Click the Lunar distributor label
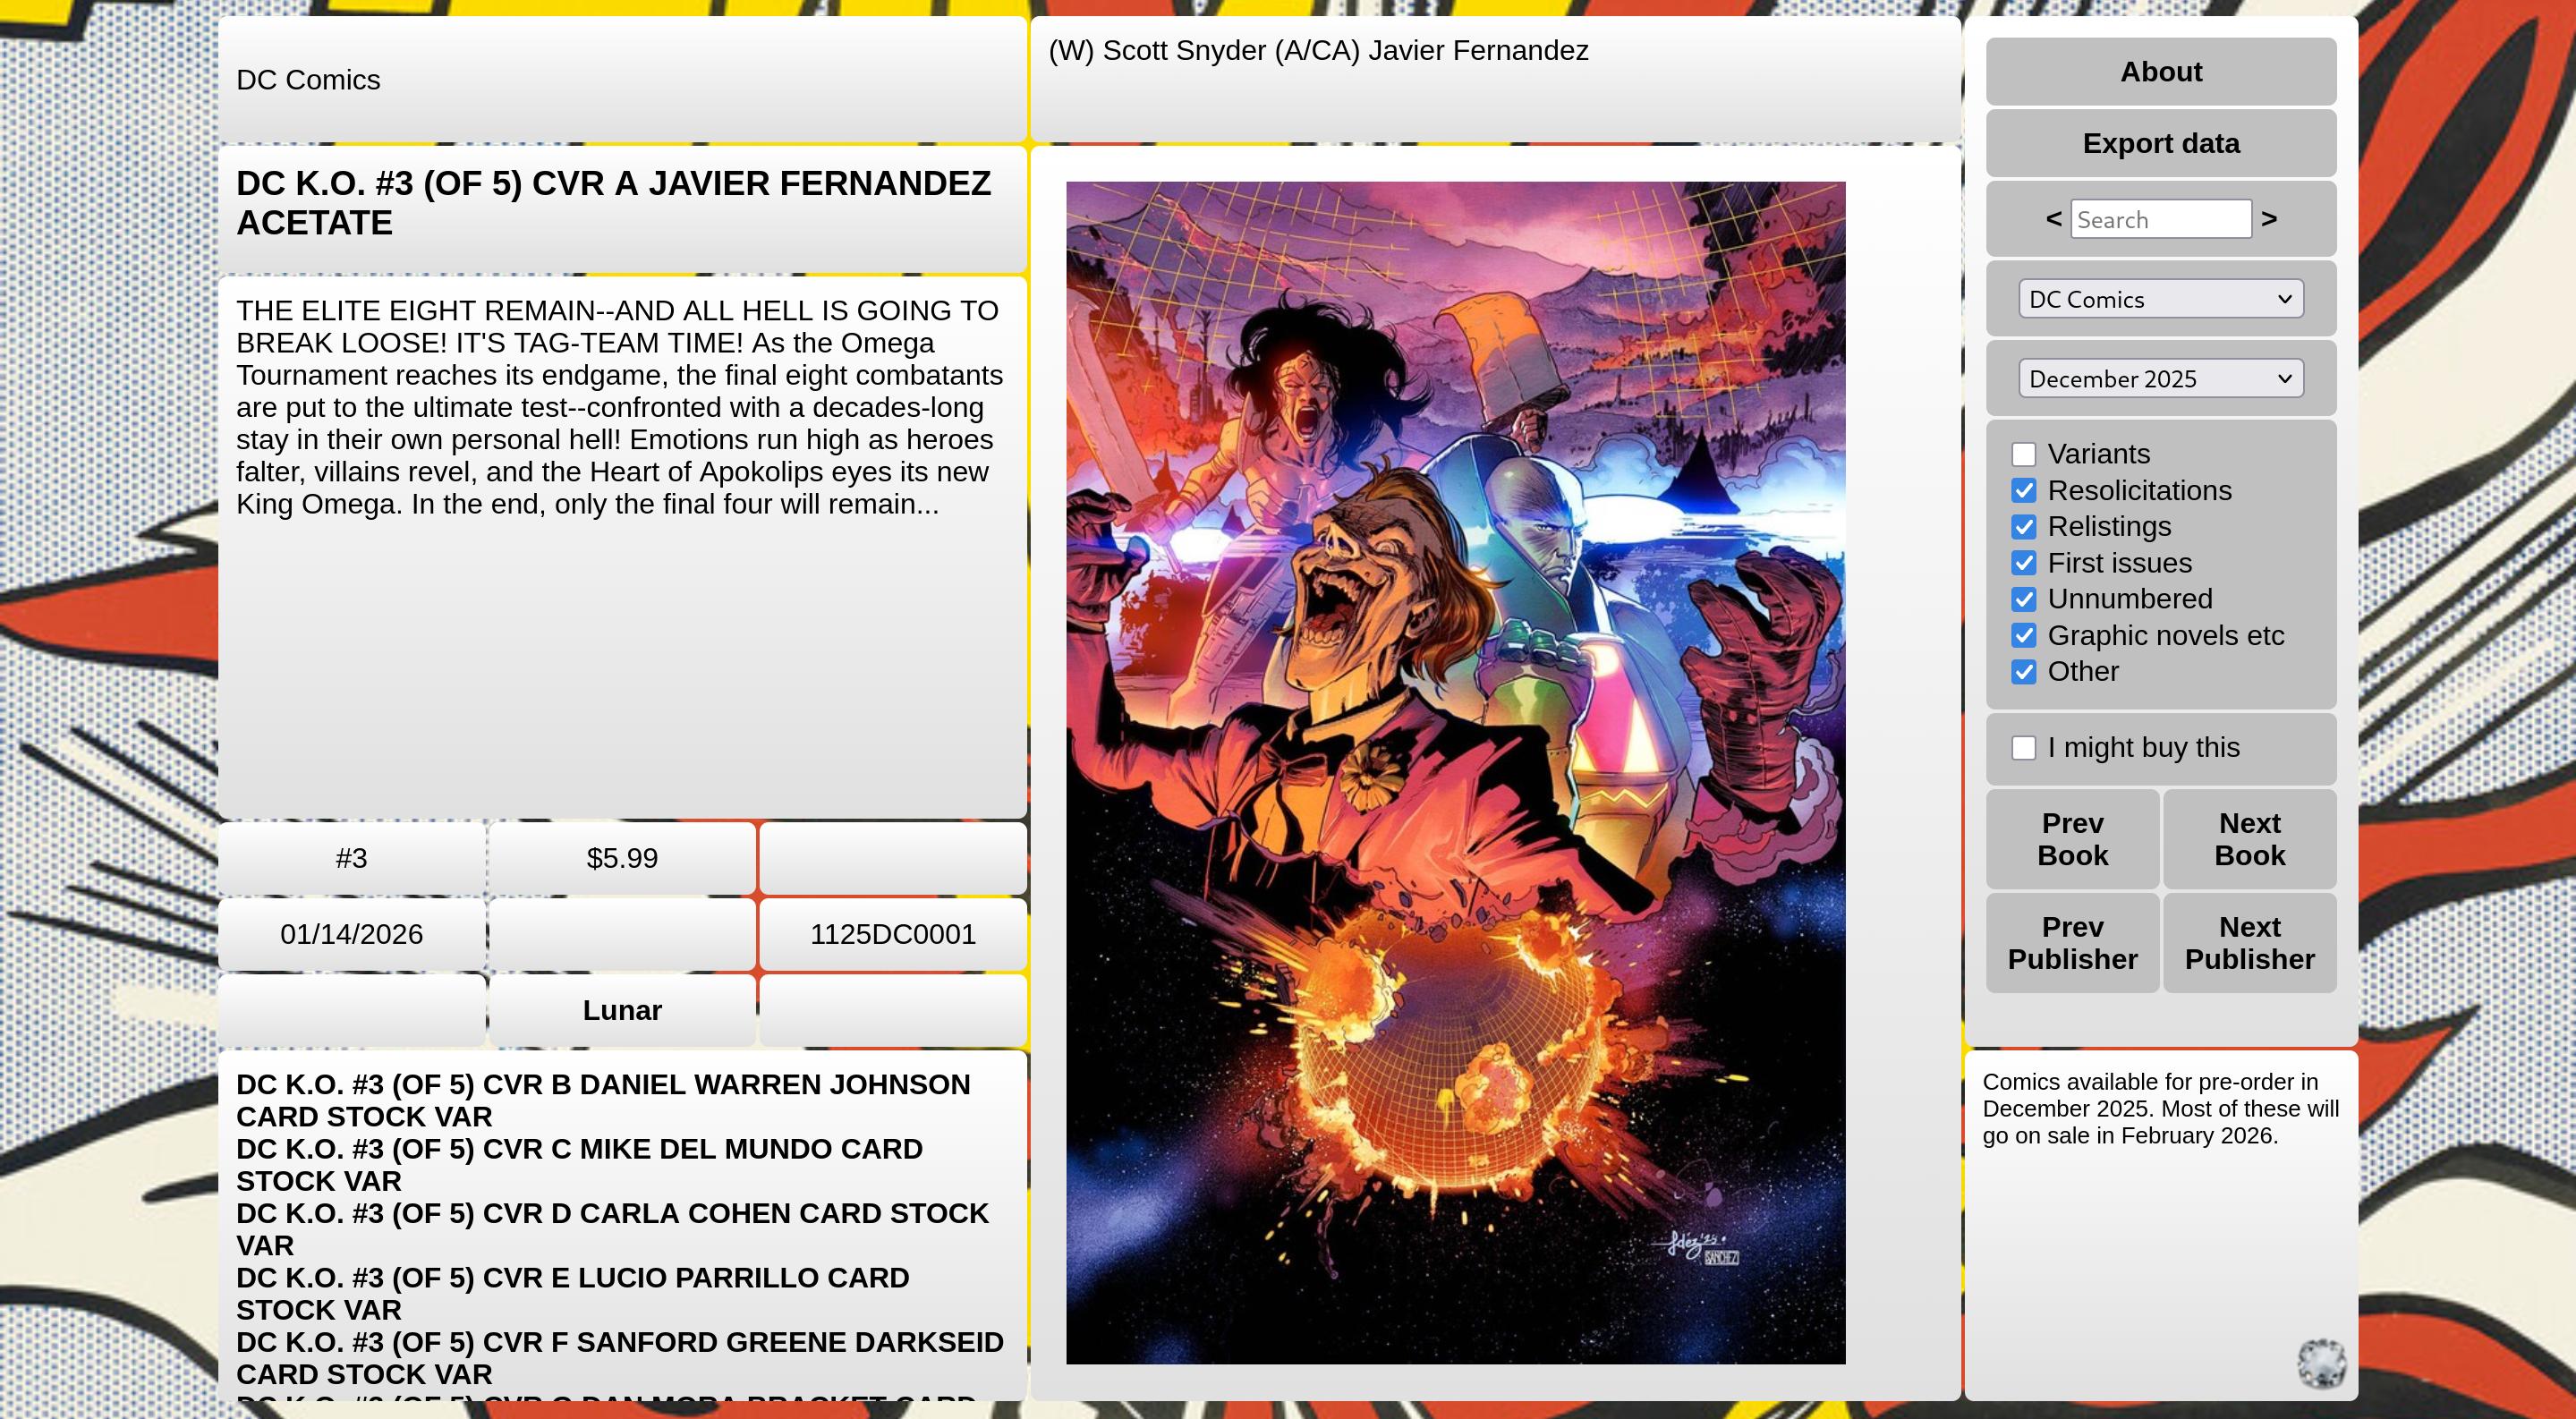 coord(622,1010)
